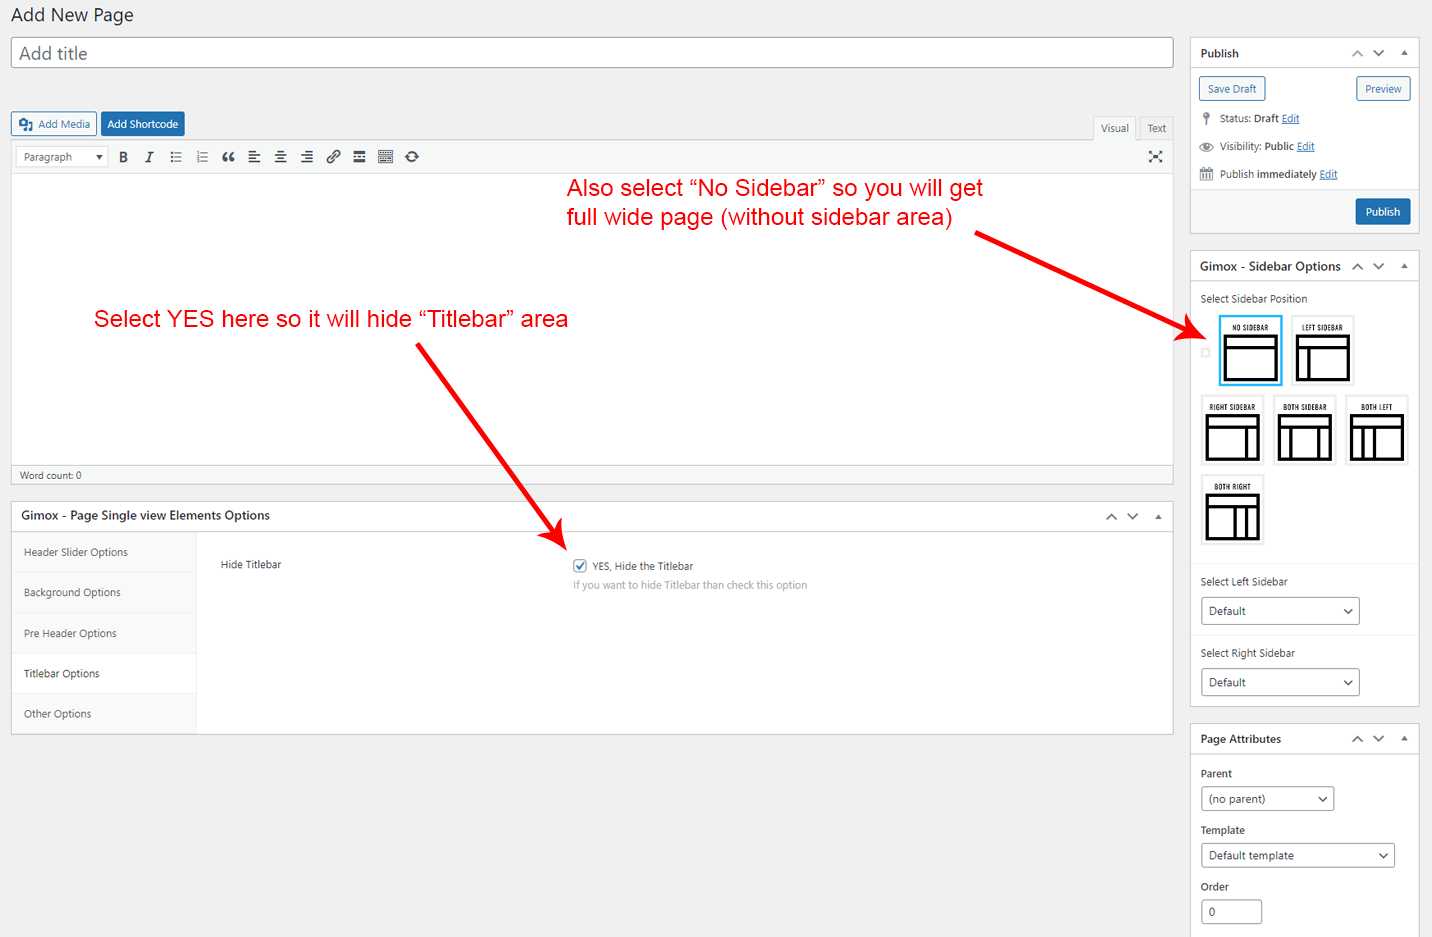Toggle bold formatting in editor toolbar
This screenshot has width=1432, height=937.
(x=123, y=157)
